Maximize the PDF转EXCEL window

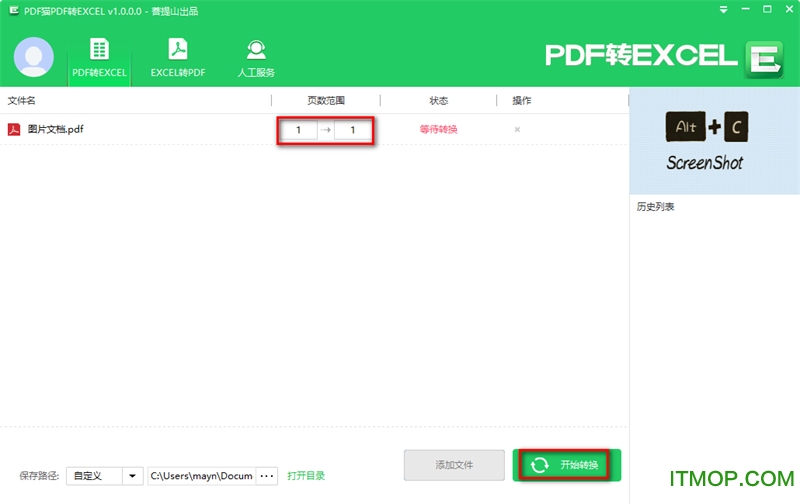point(767,10)
